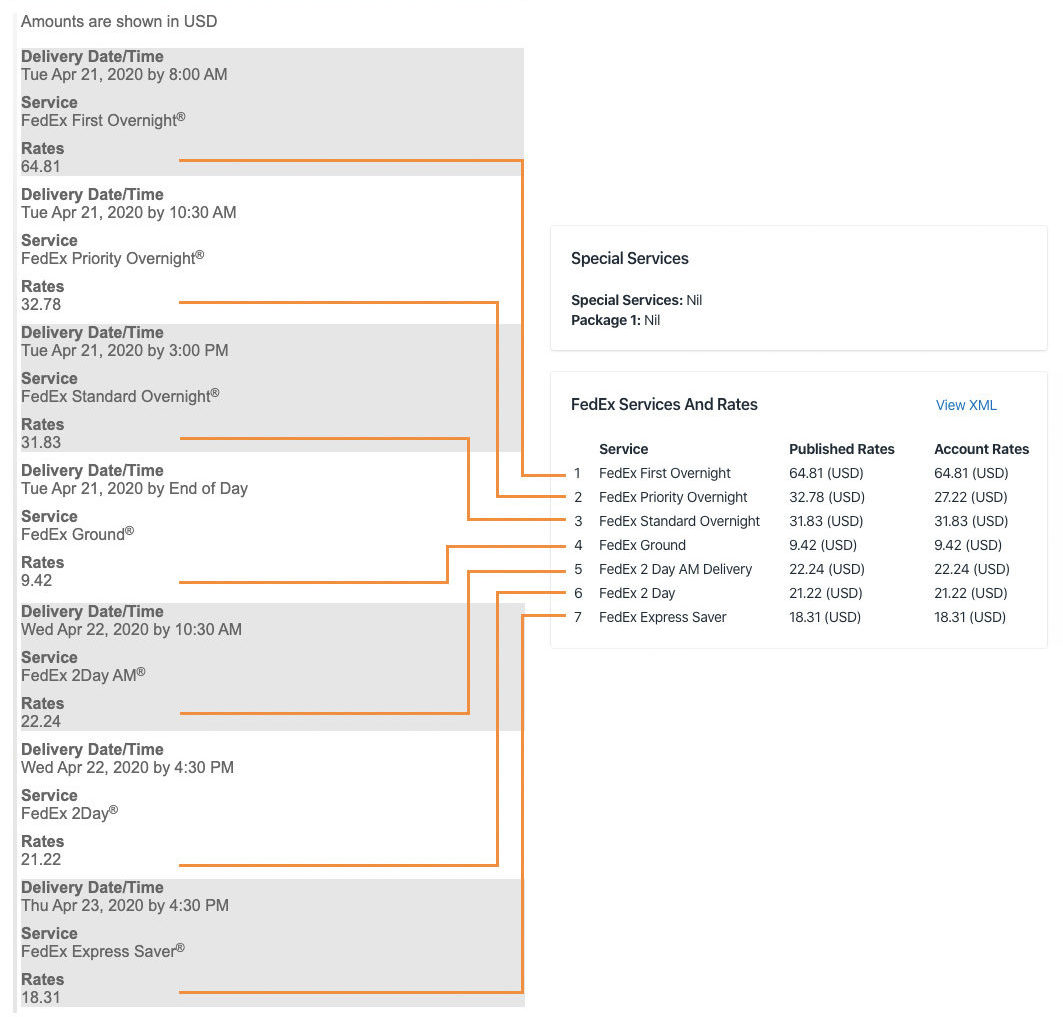Click the 'Thu Apr 23, 2020 by 4:30 PM' delivery time
The image size is (1063, 1017).
coord(125,905)
